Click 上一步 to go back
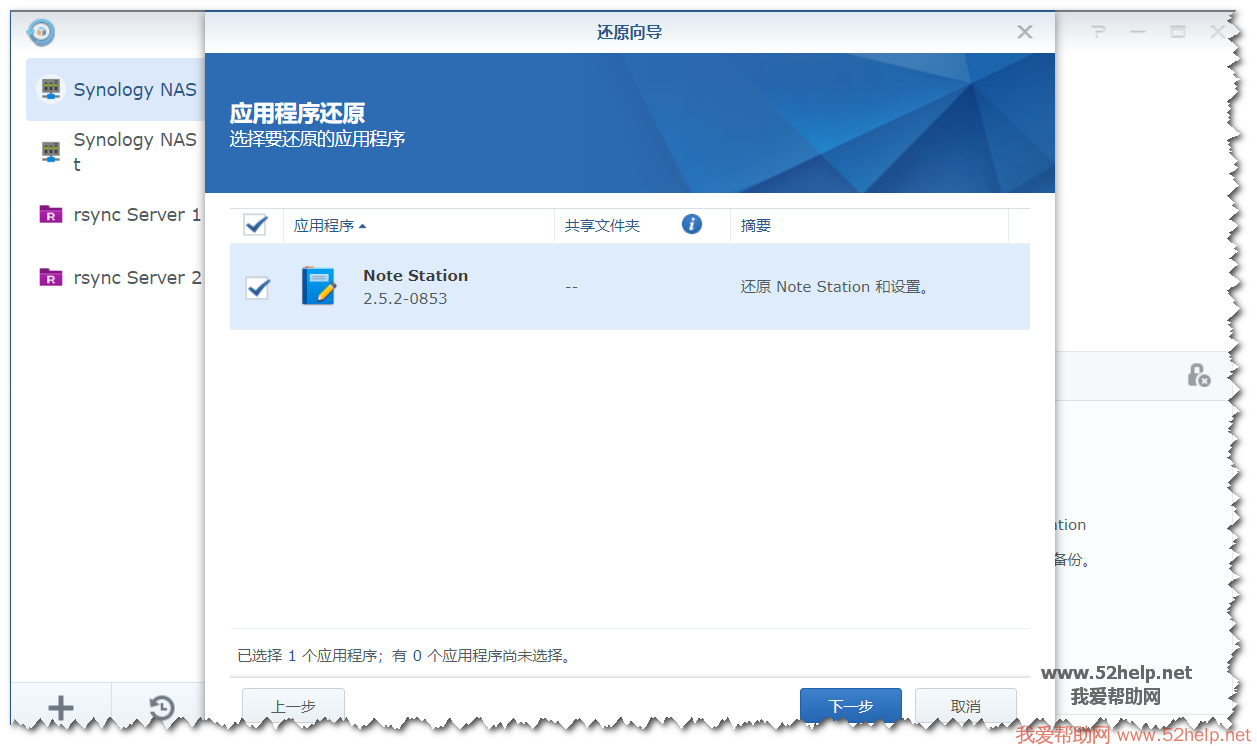1257x746 pixels. (x=293, y=706)
